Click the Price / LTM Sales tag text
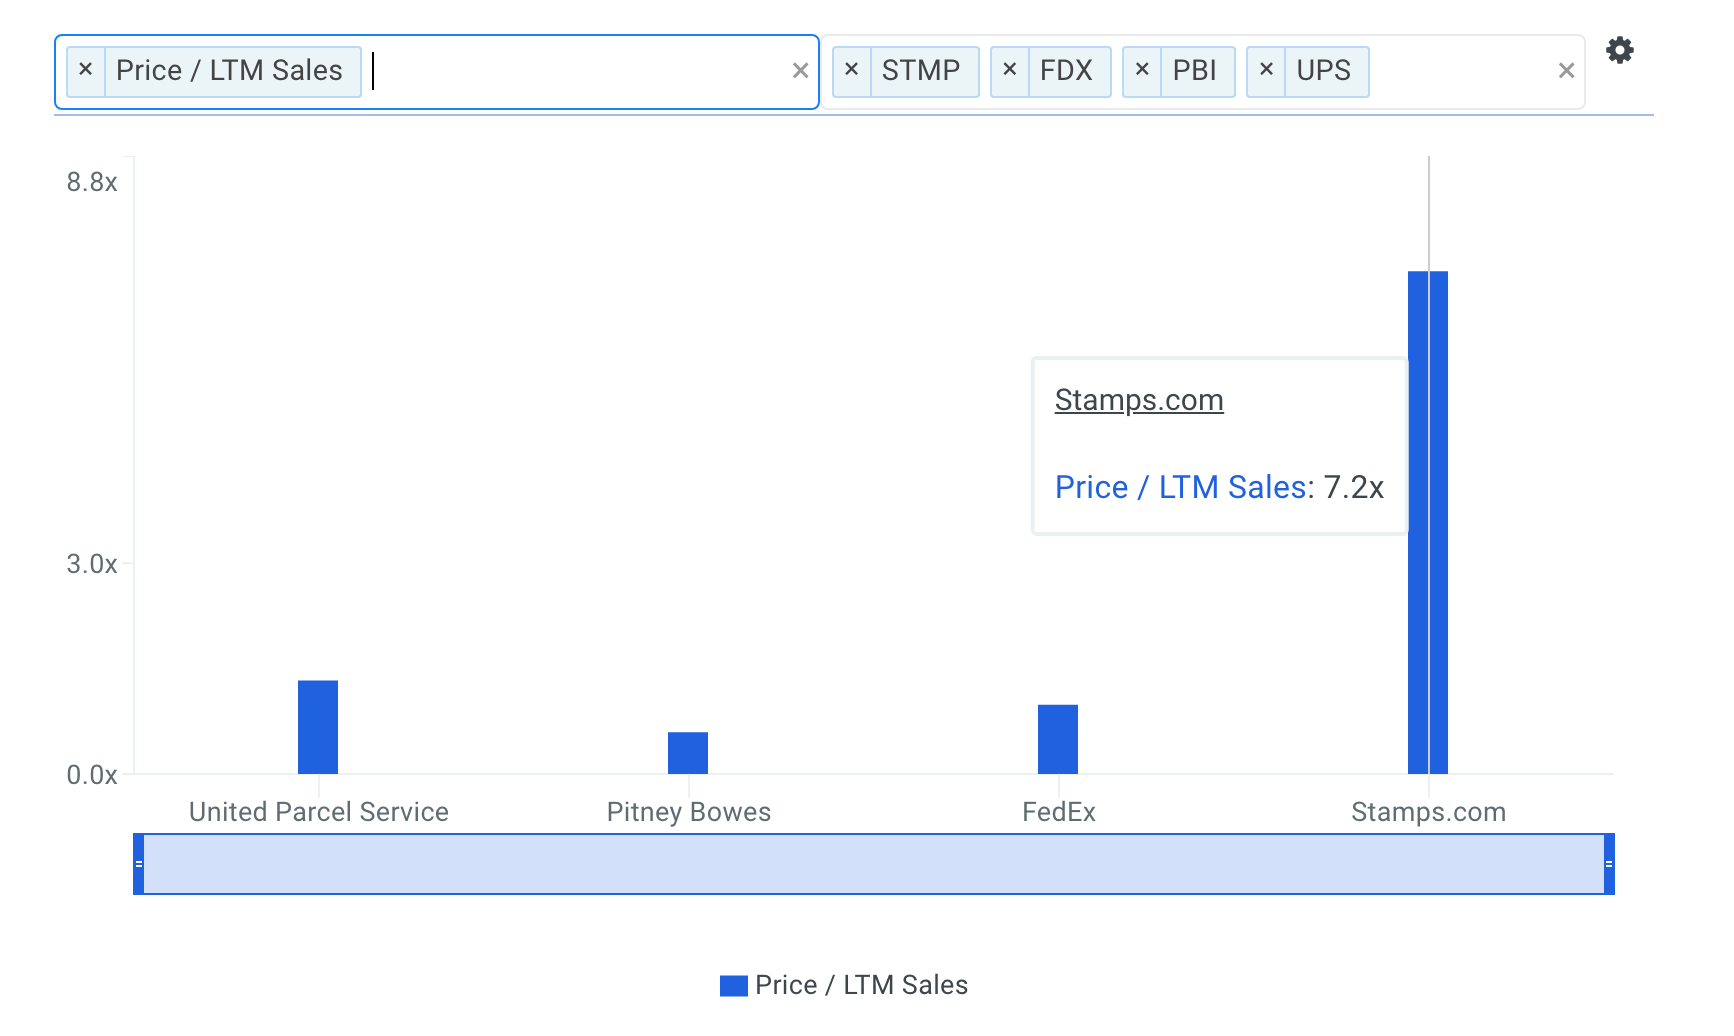This screenshot has width=1734, height=1036. [x=229, y=71]
